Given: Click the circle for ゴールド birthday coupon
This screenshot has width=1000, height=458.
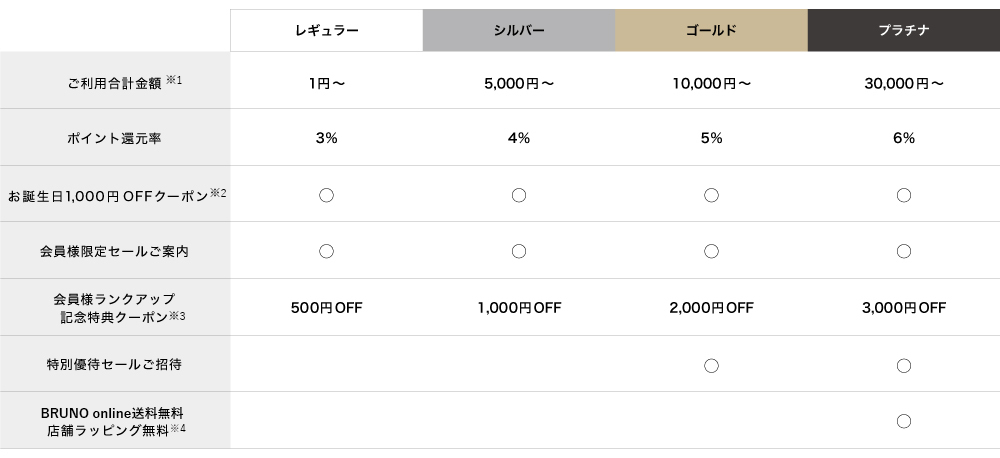Looking at the screenshot, I should (x=711, y=195).
